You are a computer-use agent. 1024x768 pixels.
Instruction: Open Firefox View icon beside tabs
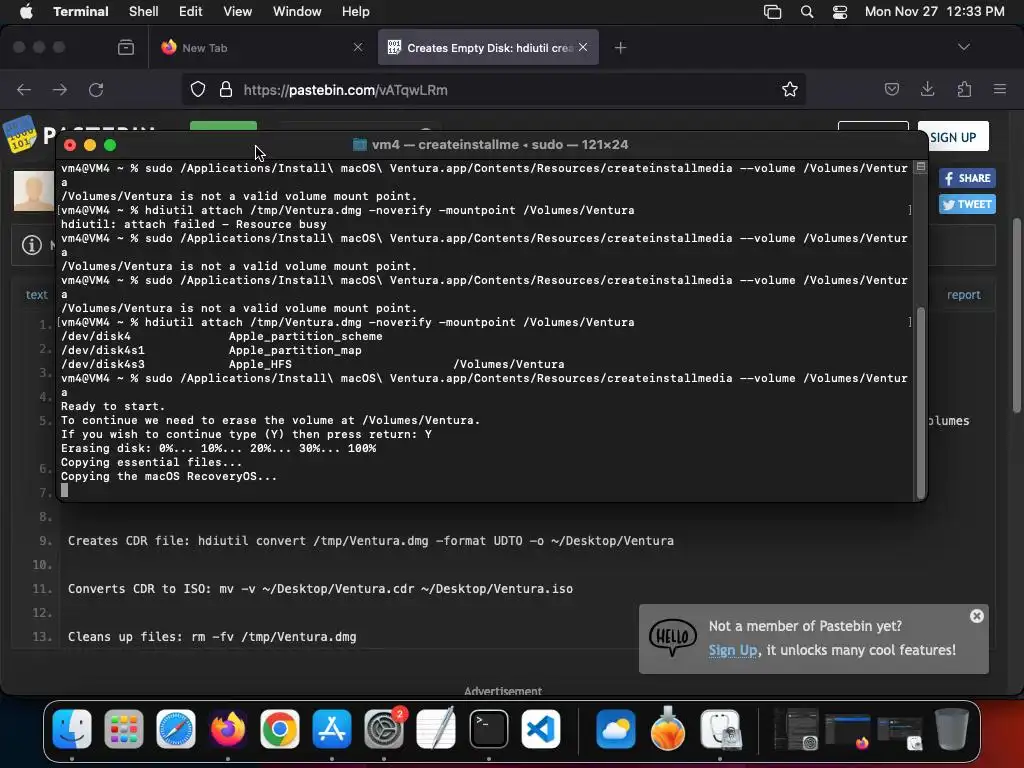126,48
